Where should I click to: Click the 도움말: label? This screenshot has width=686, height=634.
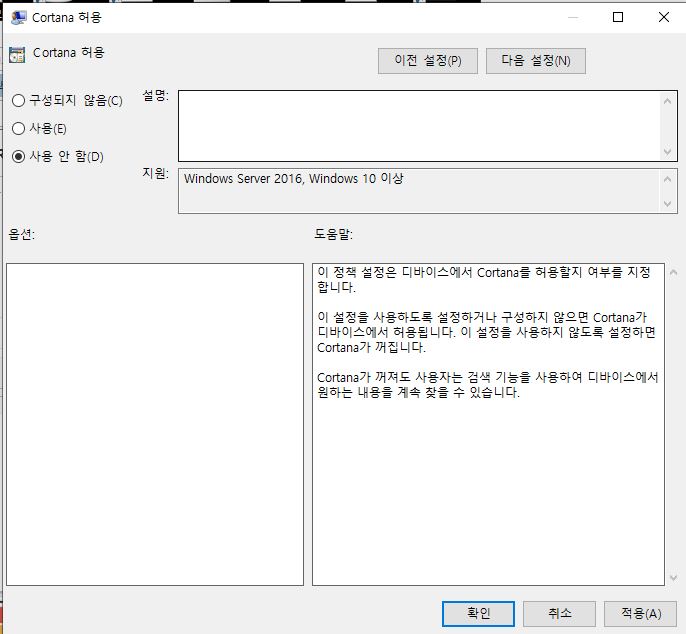click(333, 235)
